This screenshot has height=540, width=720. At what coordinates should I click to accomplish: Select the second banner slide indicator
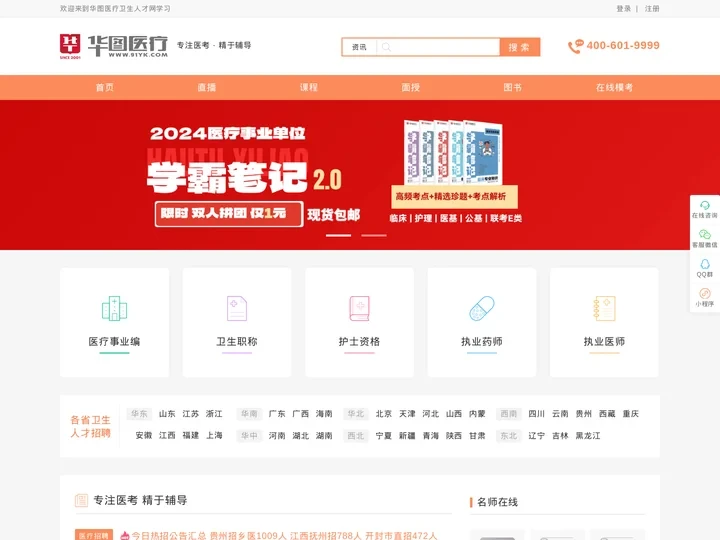point(374,235)
